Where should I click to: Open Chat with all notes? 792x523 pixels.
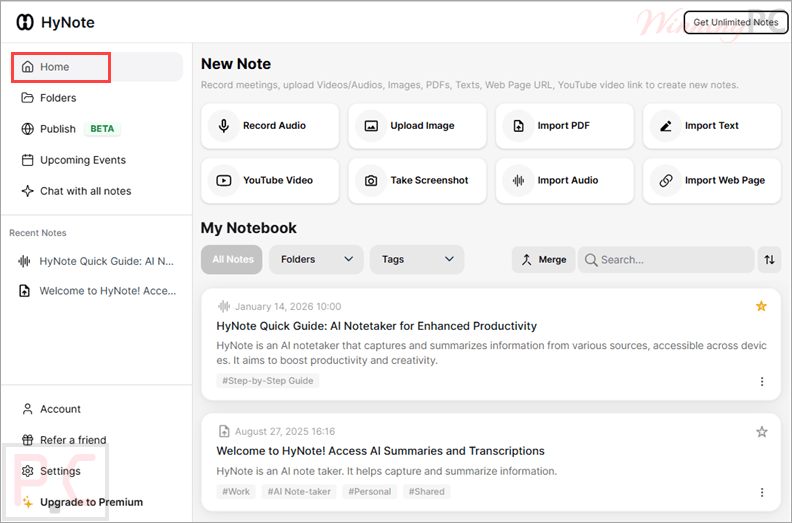(76, 191)
